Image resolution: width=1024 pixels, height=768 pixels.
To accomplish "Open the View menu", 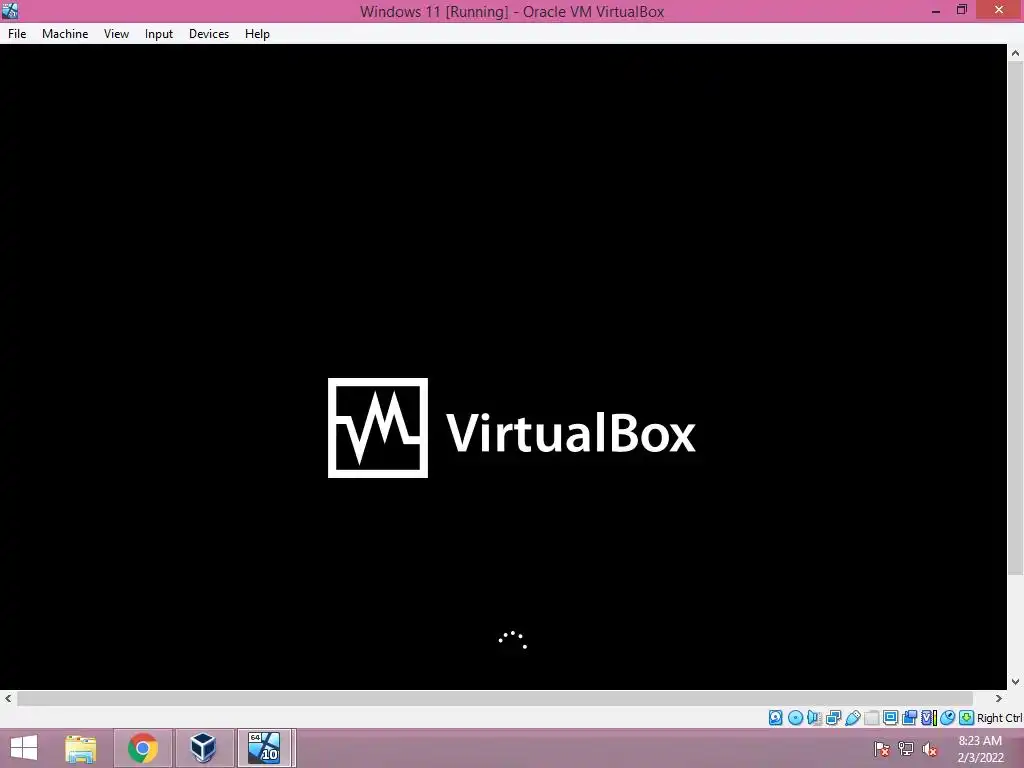I will [116, 34].
